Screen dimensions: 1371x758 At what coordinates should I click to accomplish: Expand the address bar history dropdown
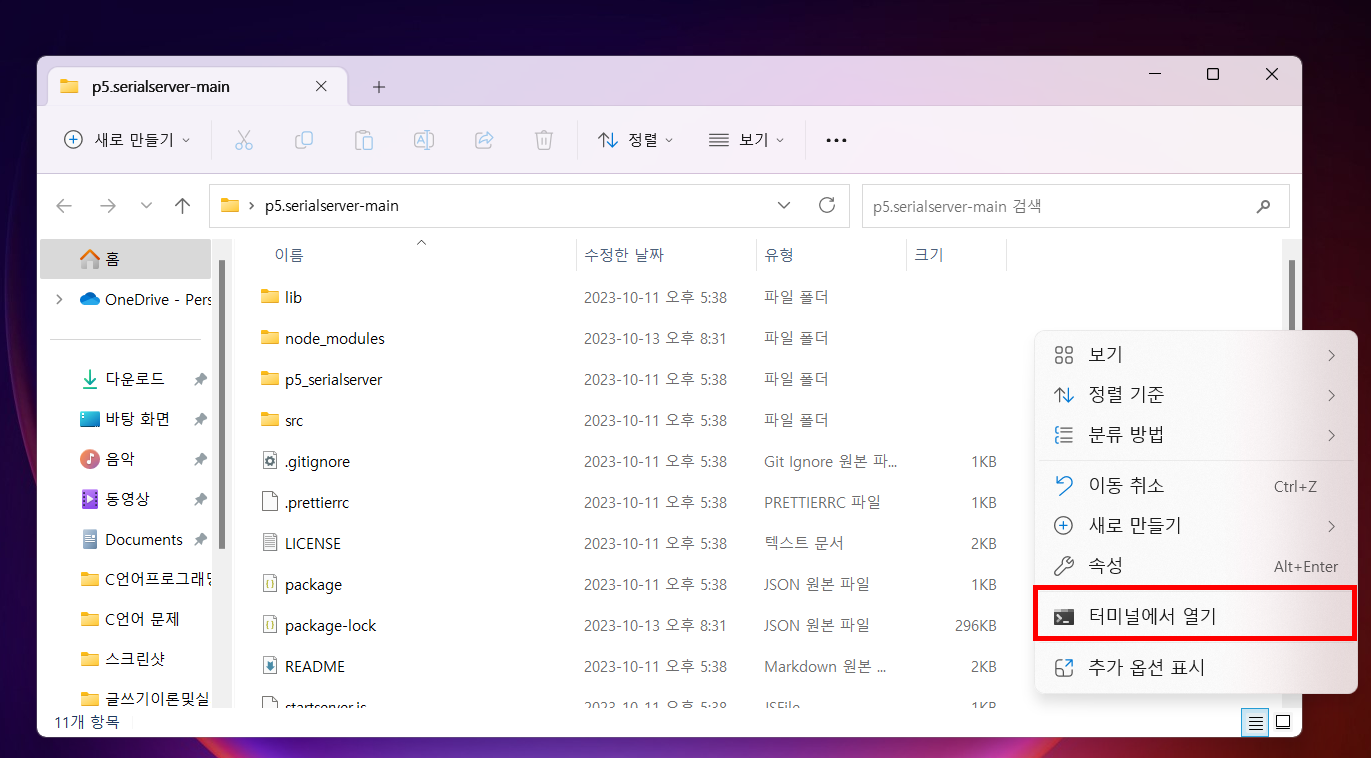pos(784,206)
